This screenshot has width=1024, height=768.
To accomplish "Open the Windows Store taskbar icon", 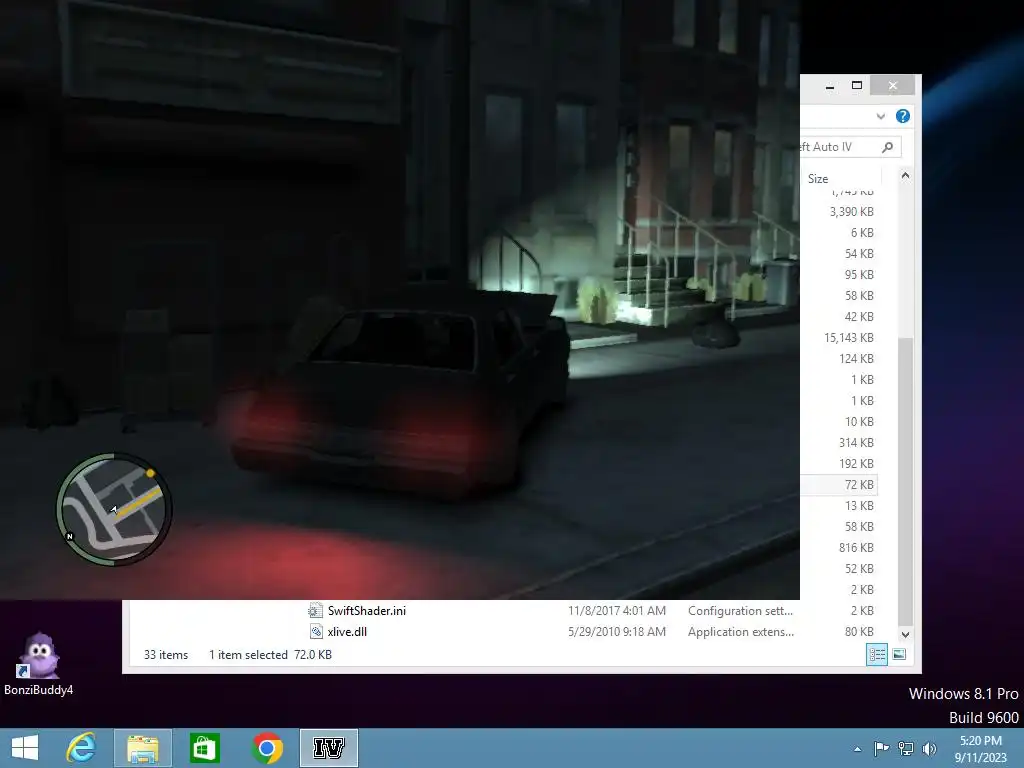I will click(204, 748).
